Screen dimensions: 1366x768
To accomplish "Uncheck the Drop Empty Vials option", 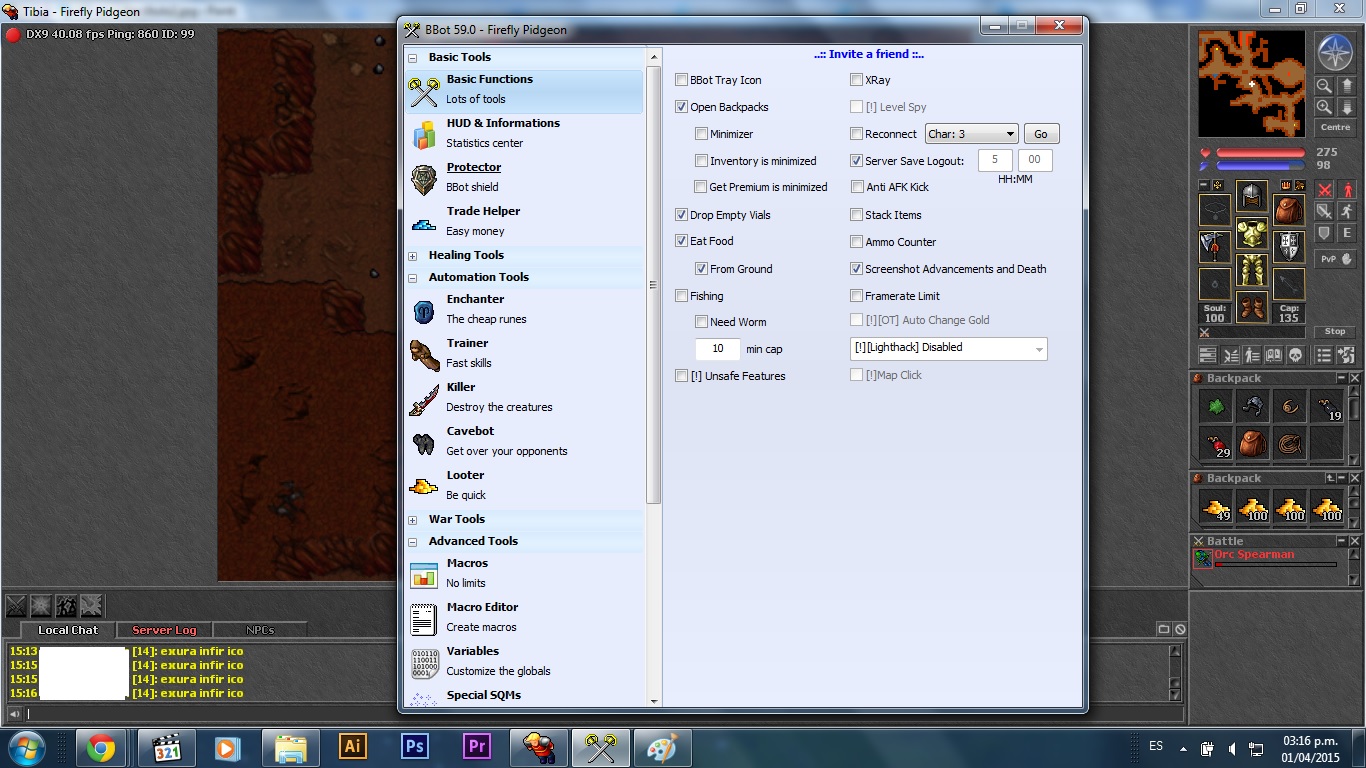I will pyautogui.click(x=682, y=215).
